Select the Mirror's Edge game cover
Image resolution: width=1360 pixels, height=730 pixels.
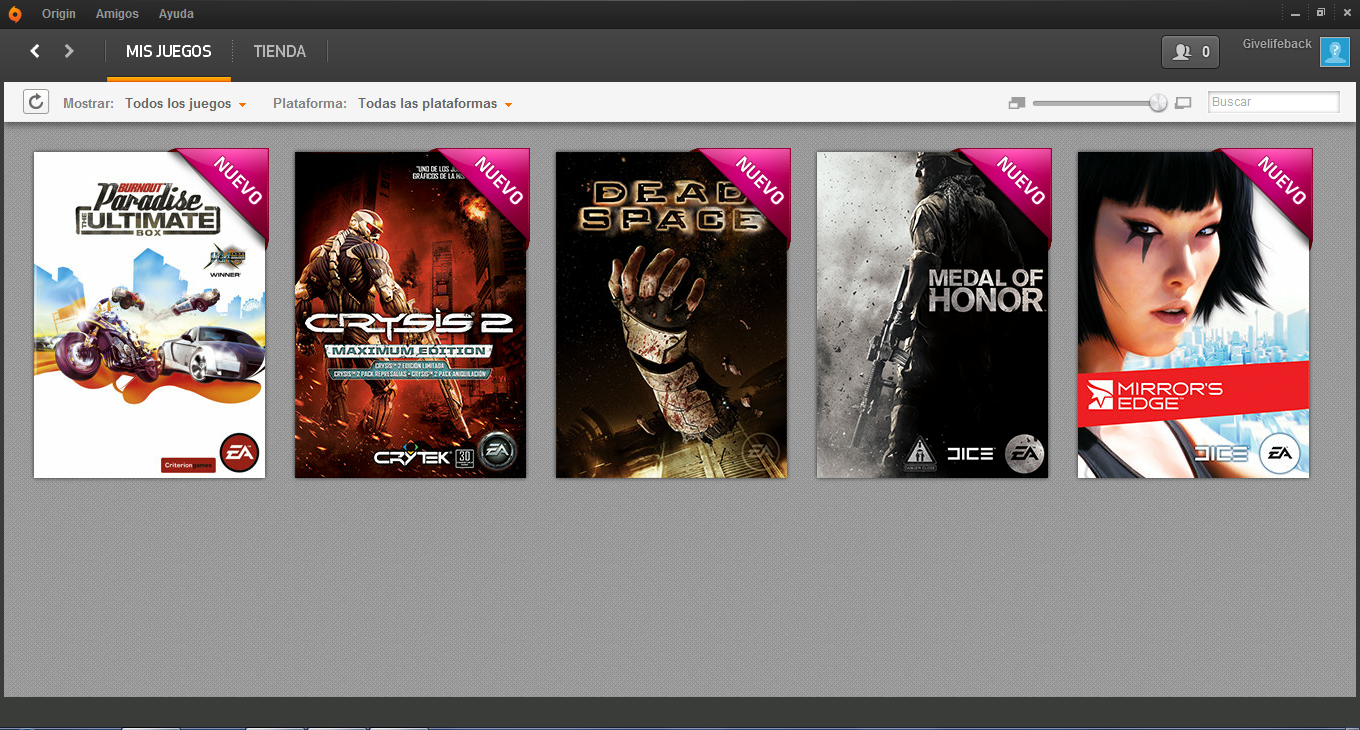tap(1194, 315)
